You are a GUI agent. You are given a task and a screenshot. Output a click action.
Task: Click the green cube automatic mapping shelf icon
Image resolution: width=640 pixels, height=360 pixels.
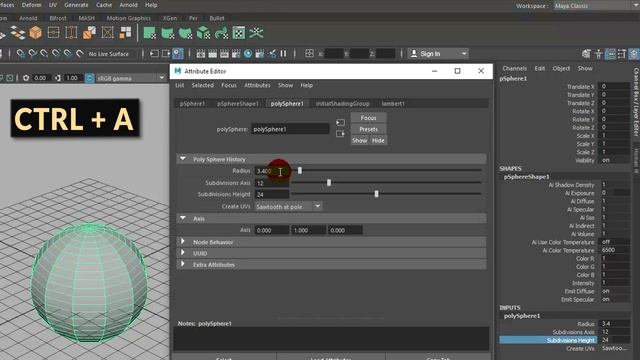(204, 33)
